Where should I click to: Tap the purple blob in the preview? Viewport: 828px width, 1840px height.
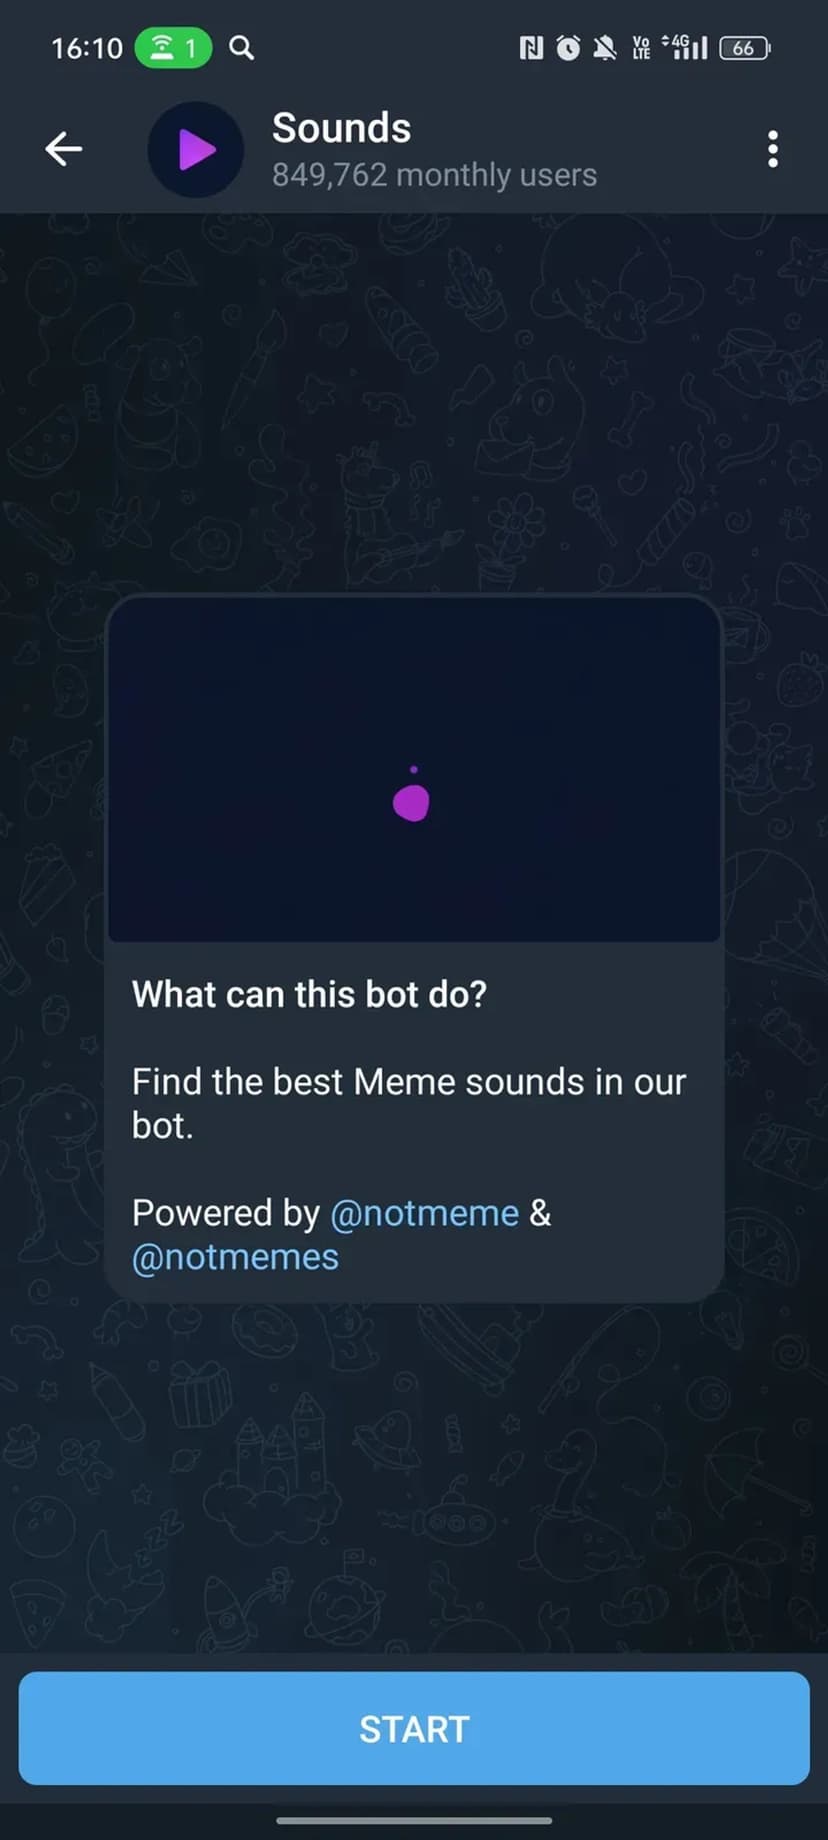tap(411, 802)
